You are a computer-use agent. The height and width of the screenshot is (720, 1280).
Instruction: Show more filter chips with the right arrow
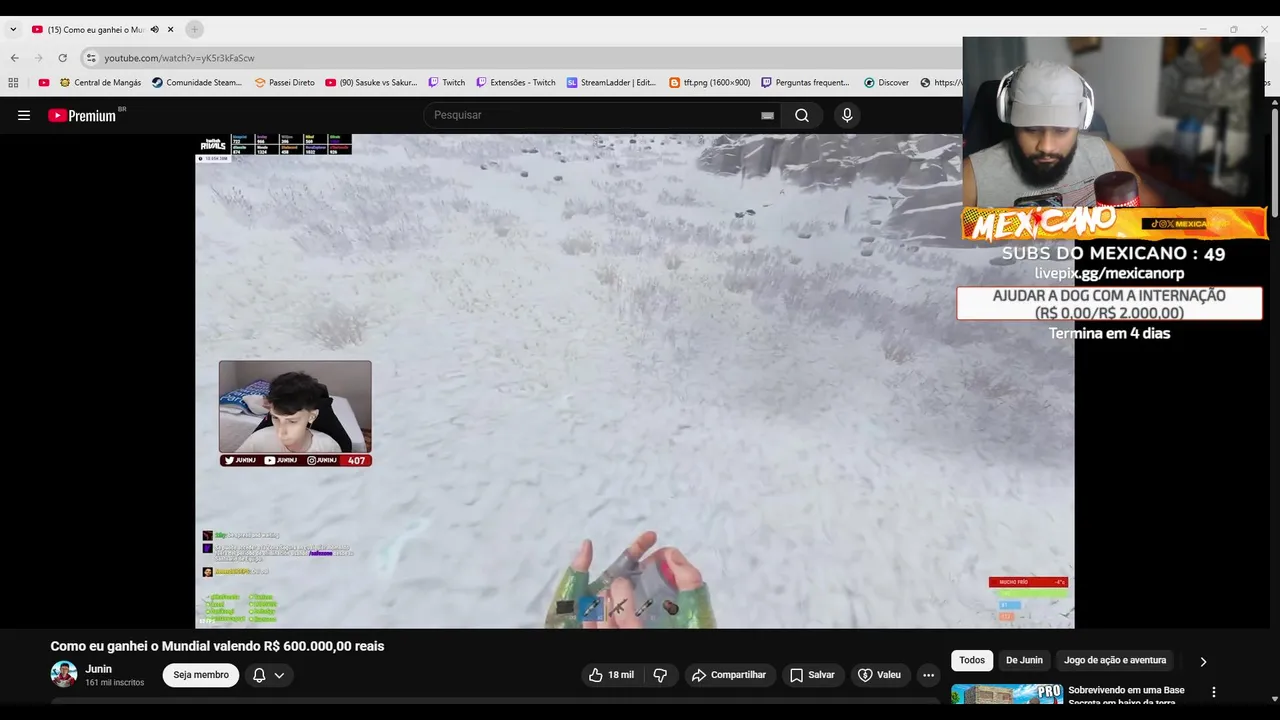click(1203, 661)
